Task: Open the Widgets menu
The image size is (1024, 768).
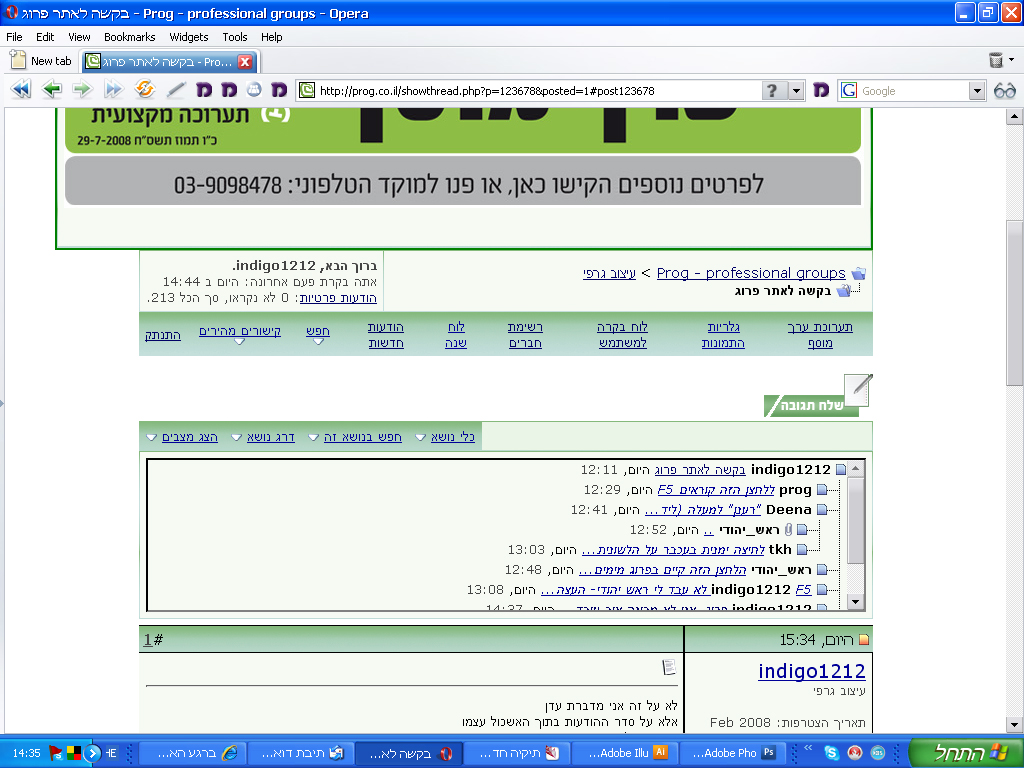Action: point(189,37)
